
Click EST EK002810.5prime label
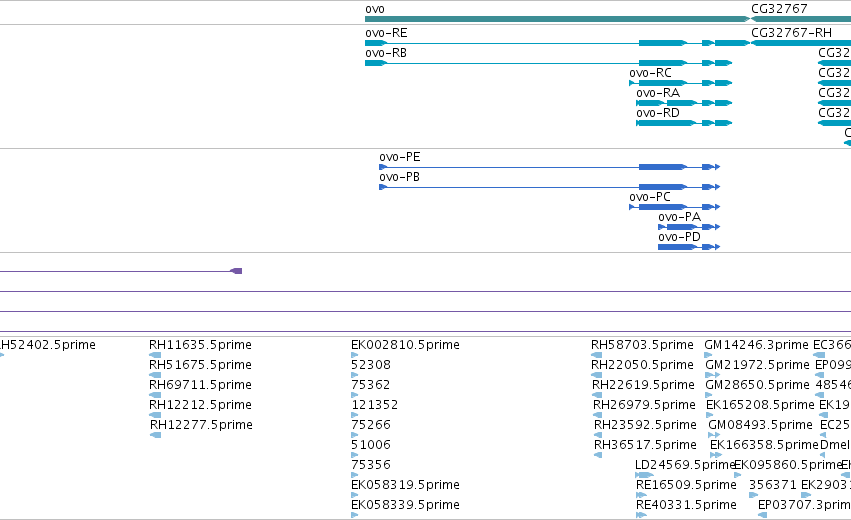(x=405, y=345)
